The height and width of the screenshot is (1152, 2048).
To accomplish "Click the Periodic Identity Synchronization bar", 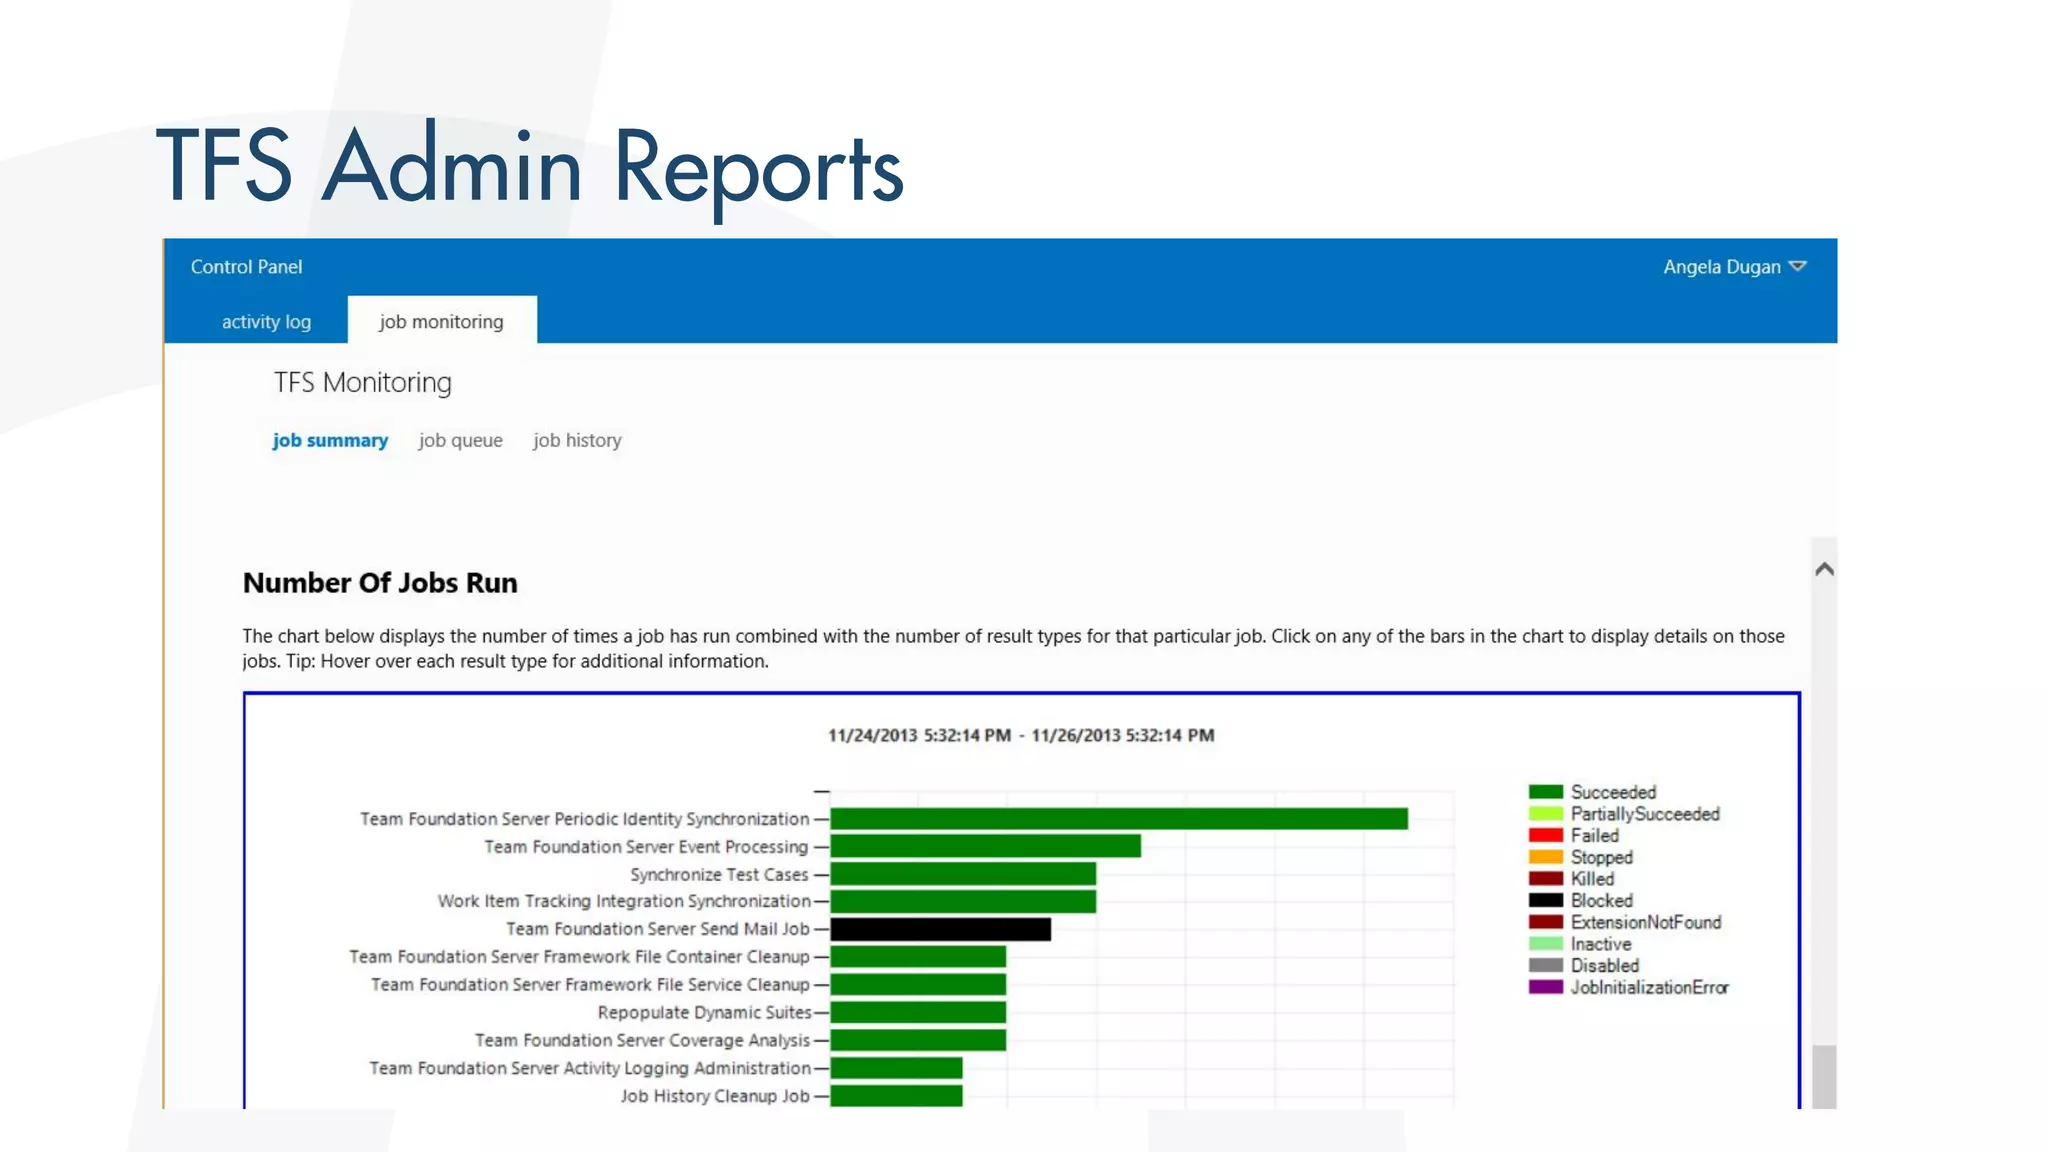I will pos(1118,819).
